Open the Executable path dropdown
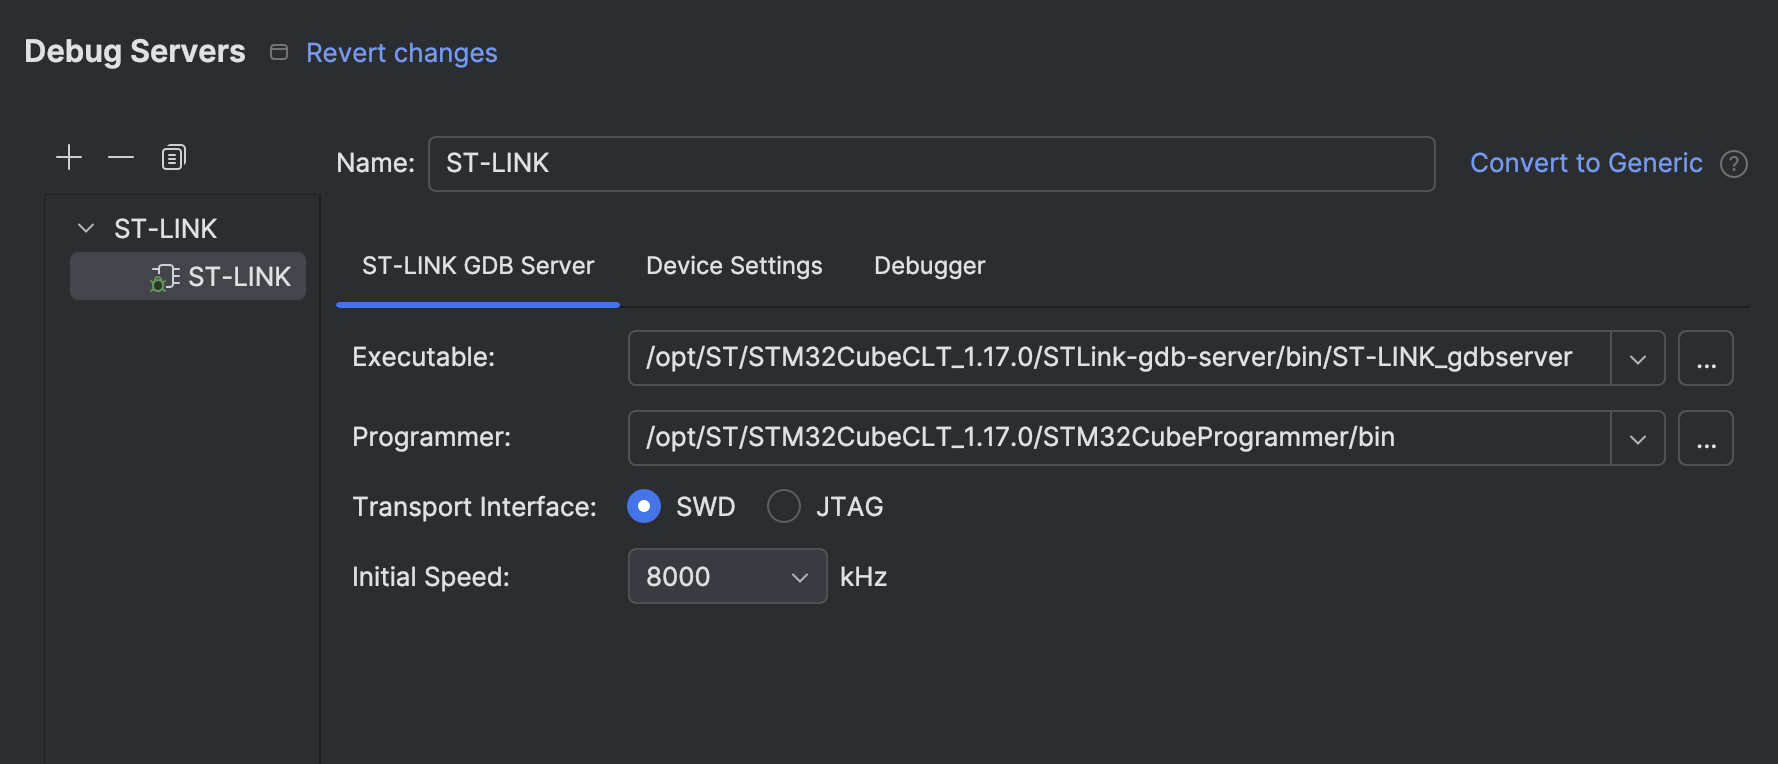The width and height of the screenshot is (1778, 764). click(x=1637, y=358)
